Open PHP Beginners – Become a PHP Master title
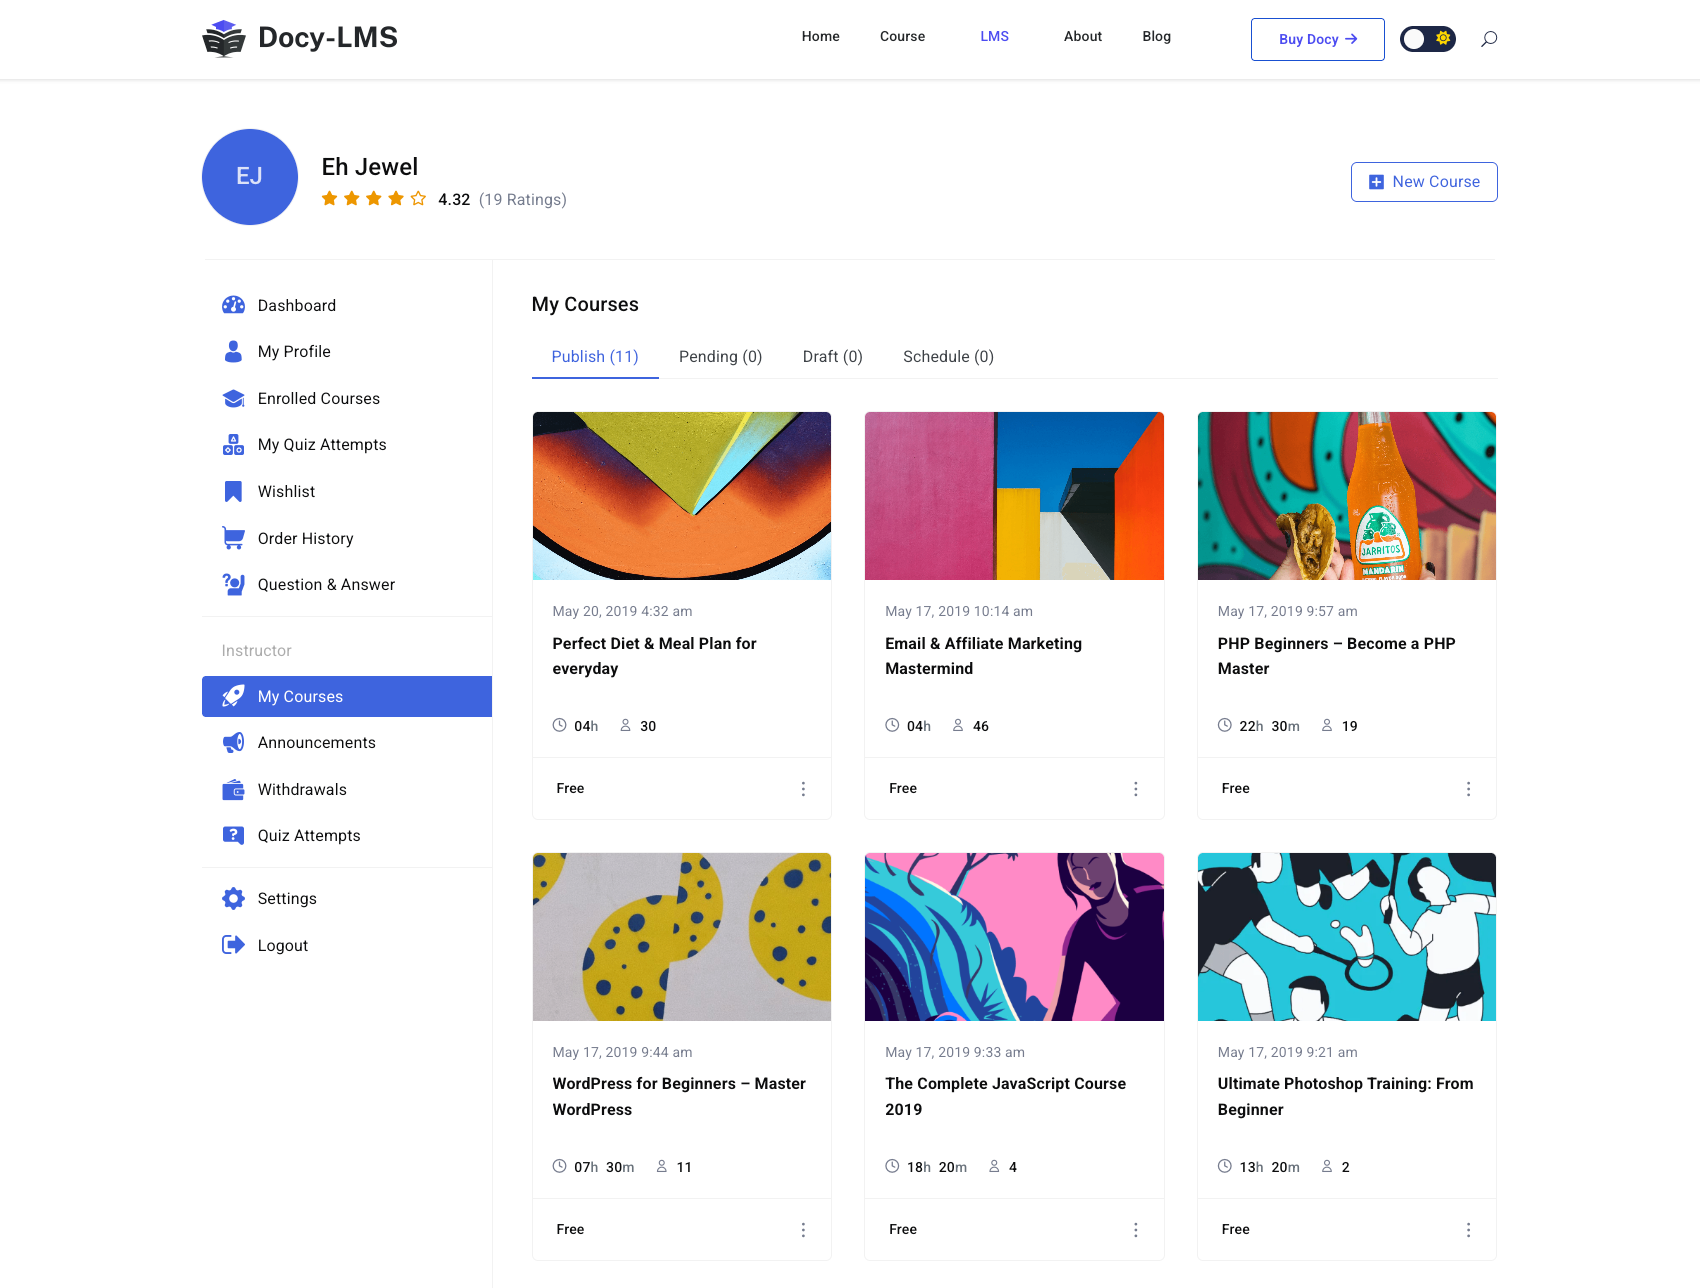1700x1288 pixels. coord(1336,656)
